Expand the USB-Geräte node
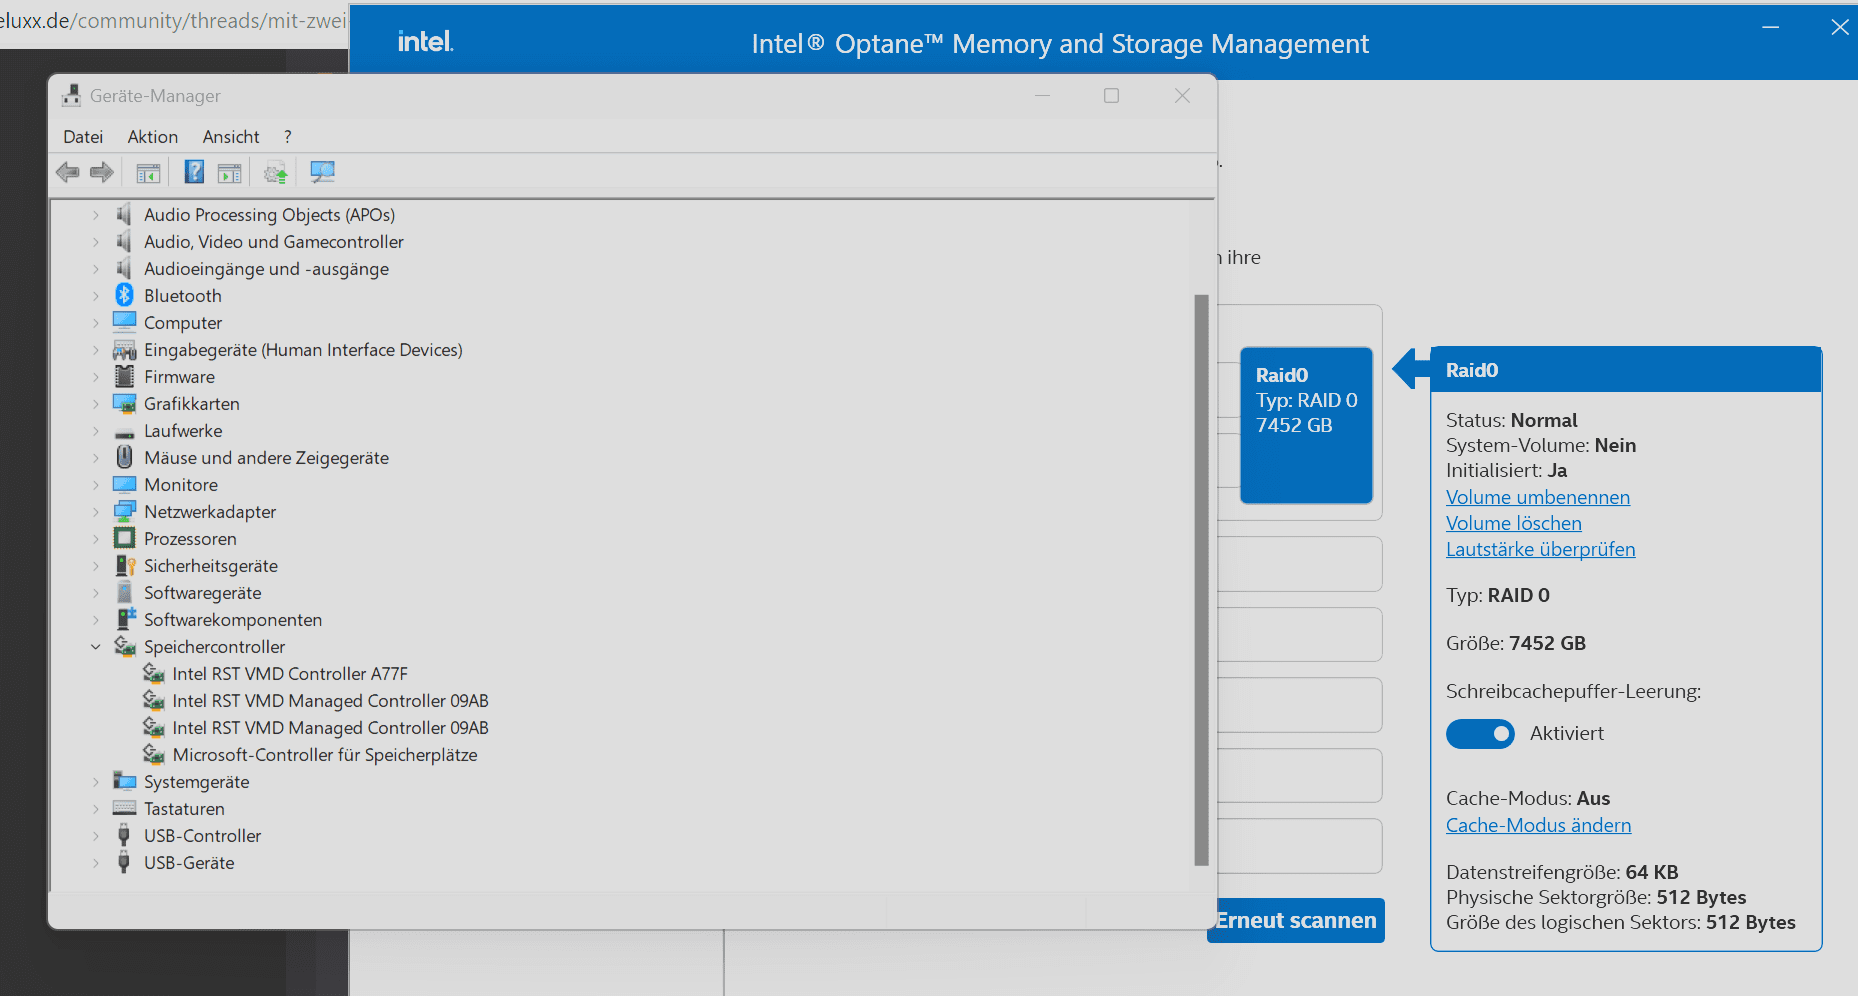 click(x=96, y=863)
